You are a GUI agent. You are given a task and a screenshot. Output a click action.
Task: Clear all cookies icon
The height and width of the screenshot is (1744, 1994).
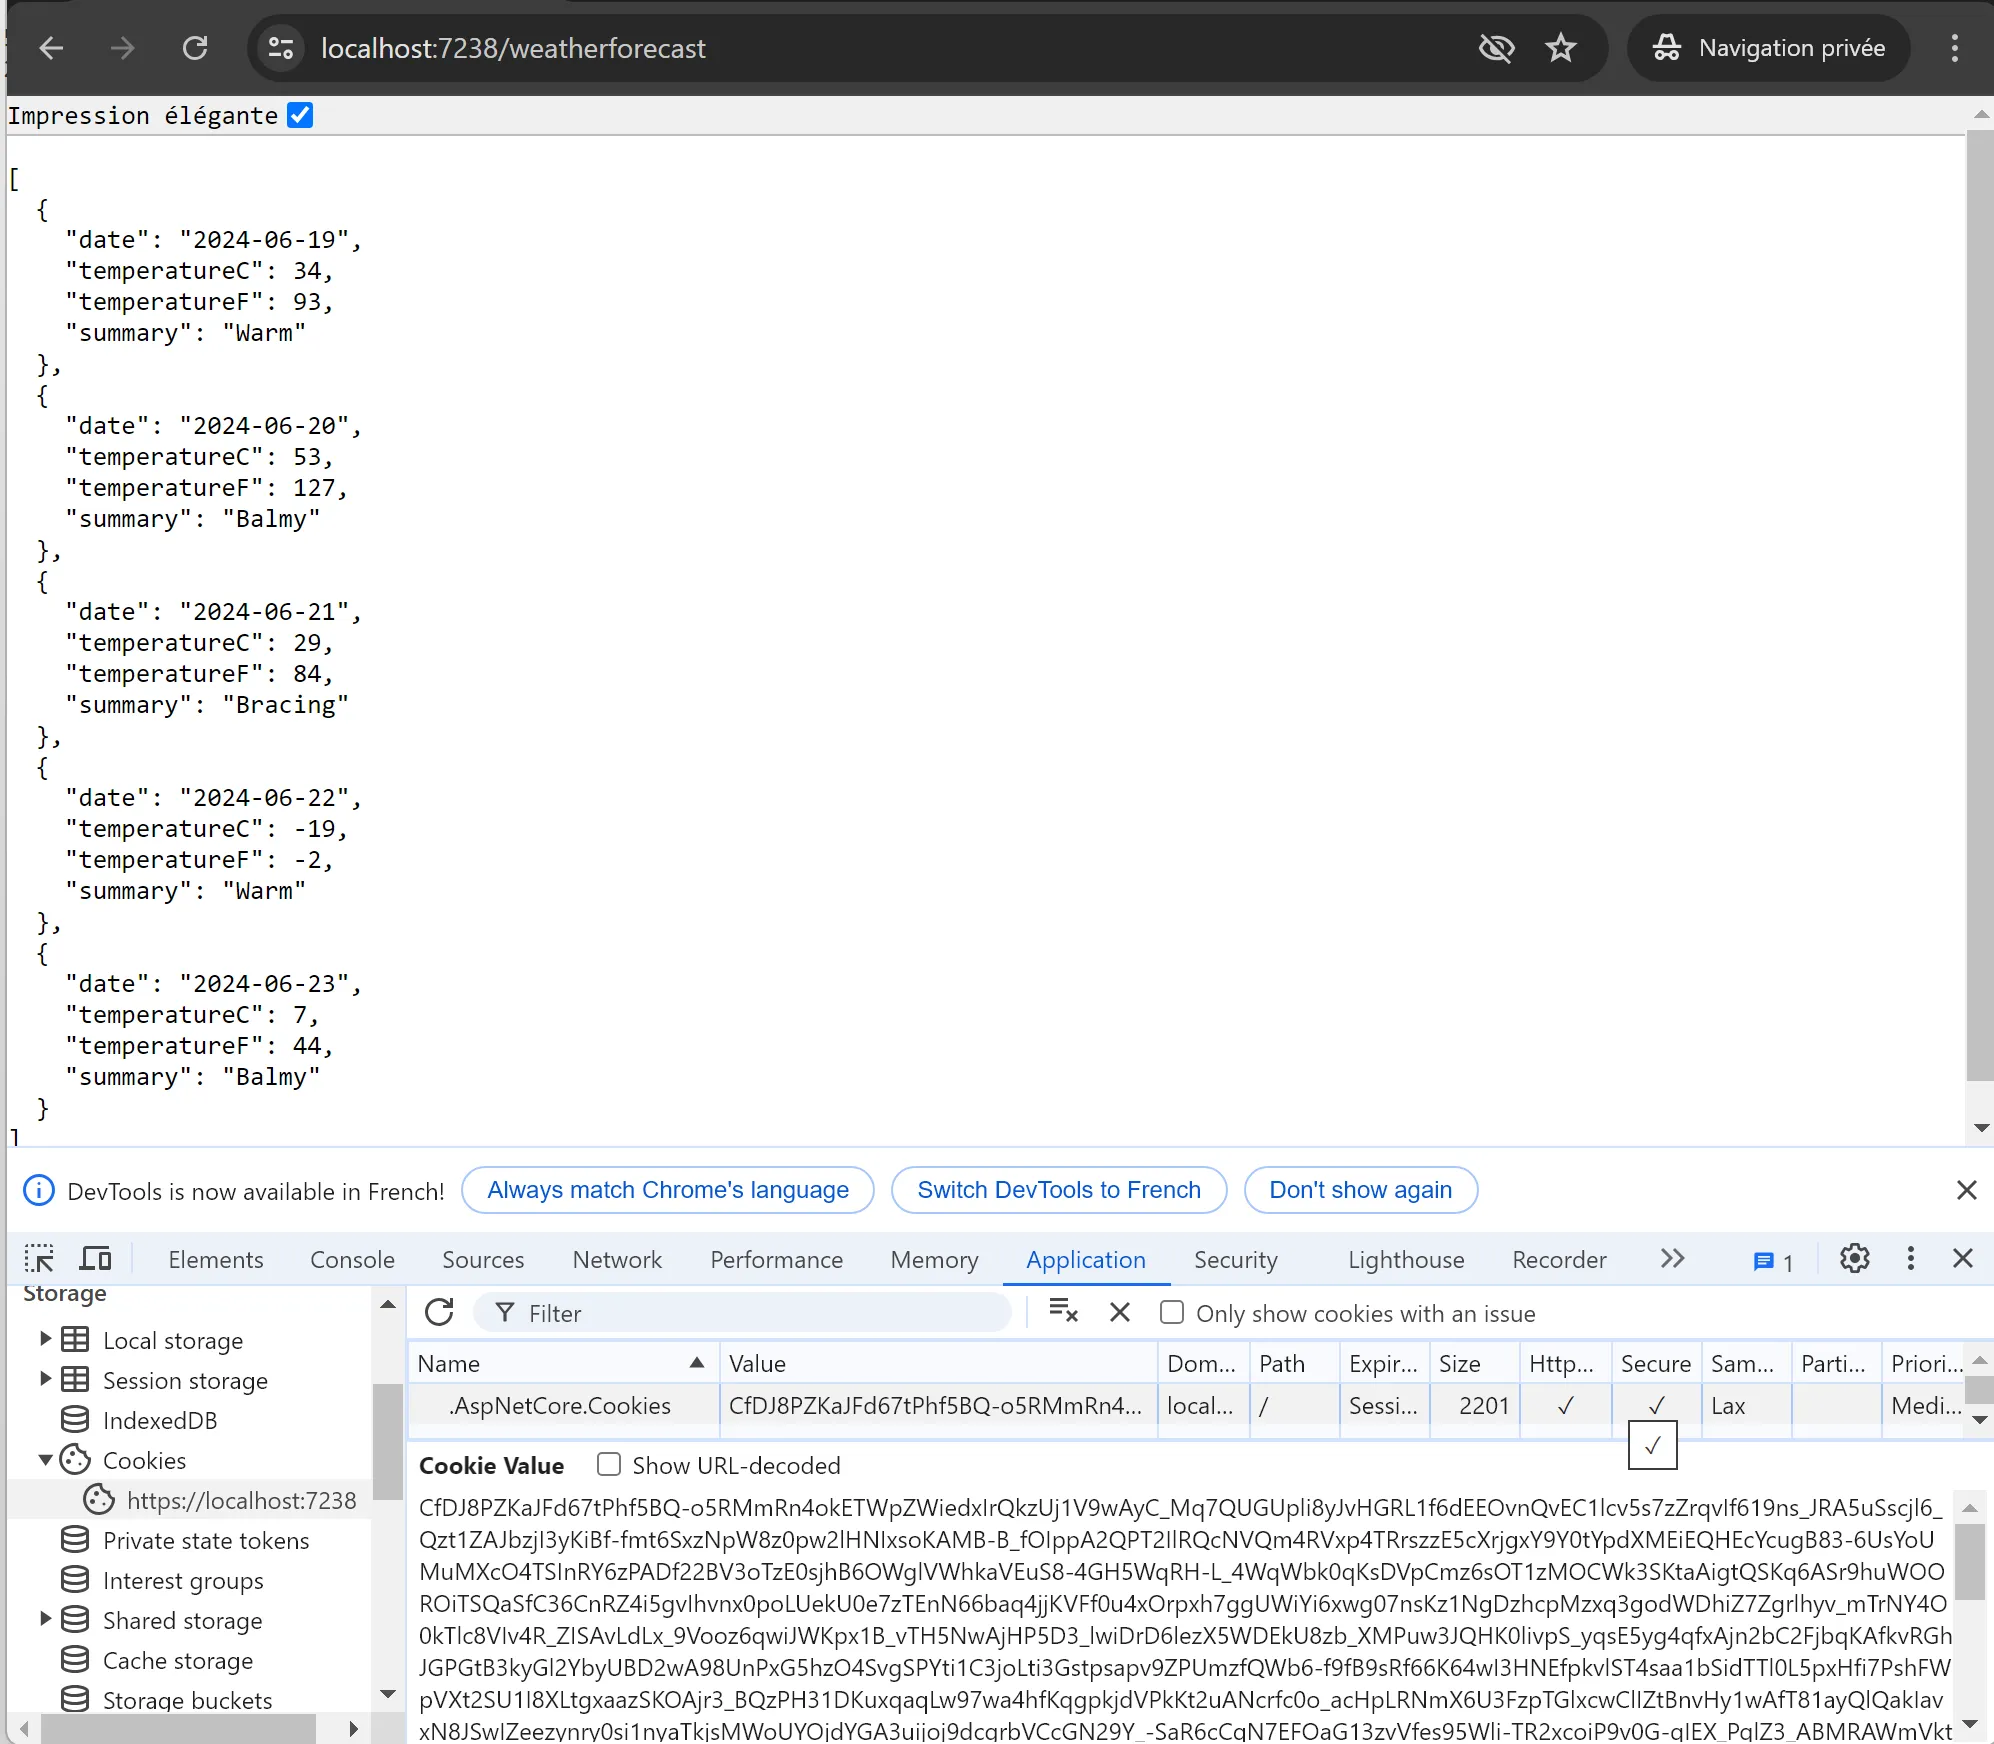1062,1312
